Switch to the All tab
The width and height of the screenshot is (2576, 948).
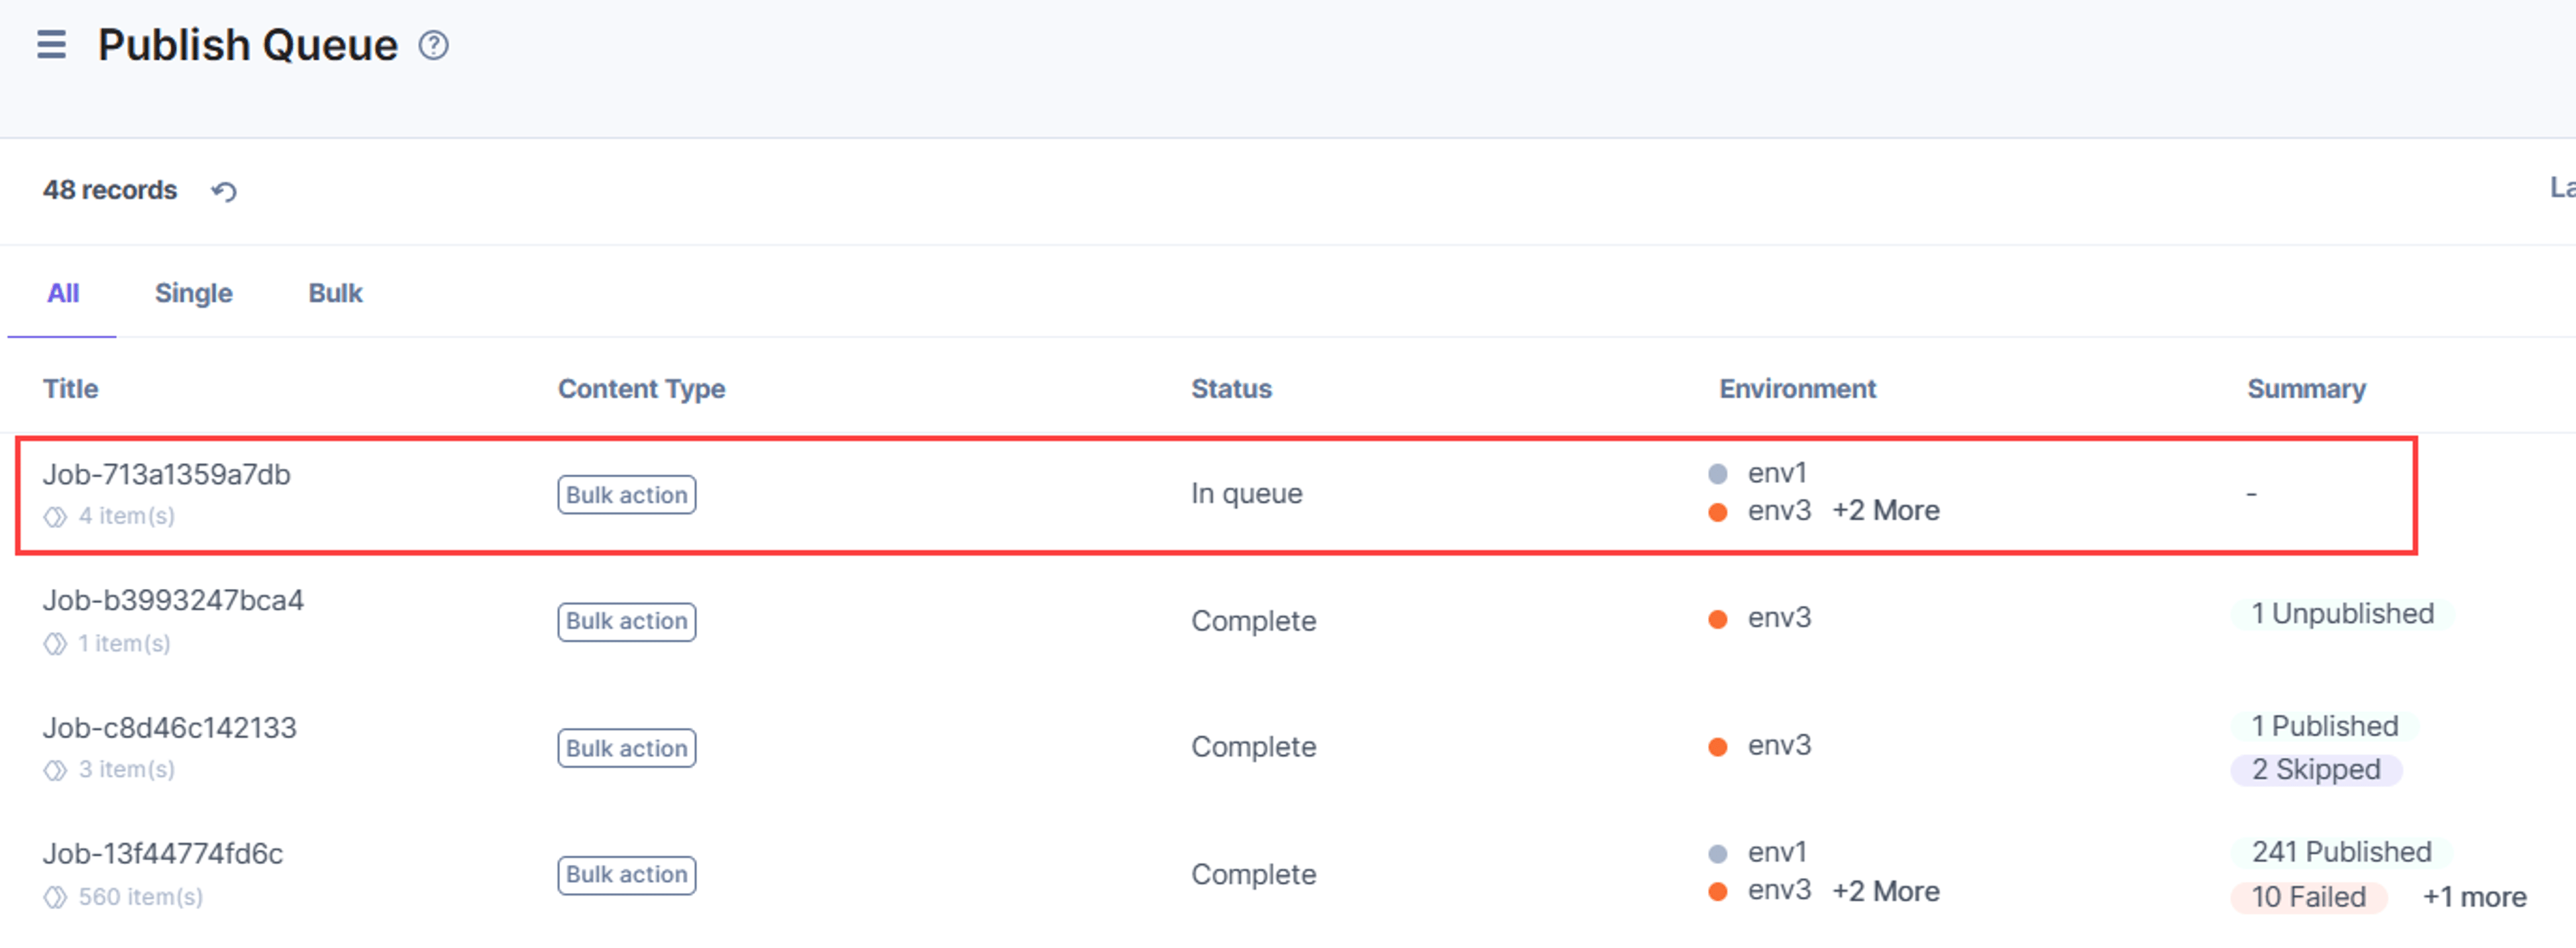(x=63, y=293)
